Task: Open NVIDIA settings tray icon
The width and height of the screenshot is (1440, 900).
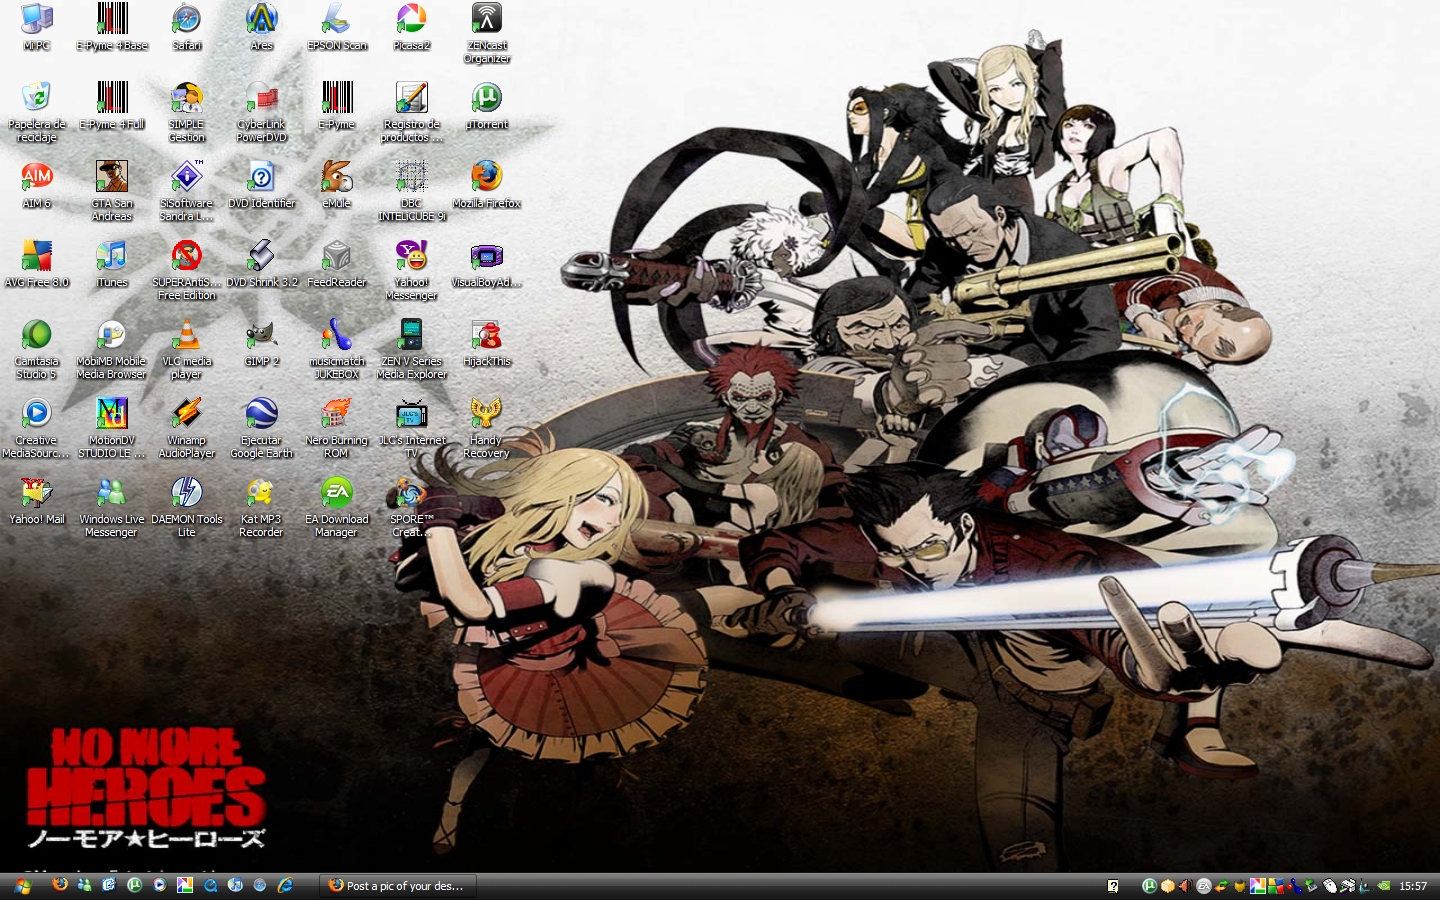Action: (1384, 886)
